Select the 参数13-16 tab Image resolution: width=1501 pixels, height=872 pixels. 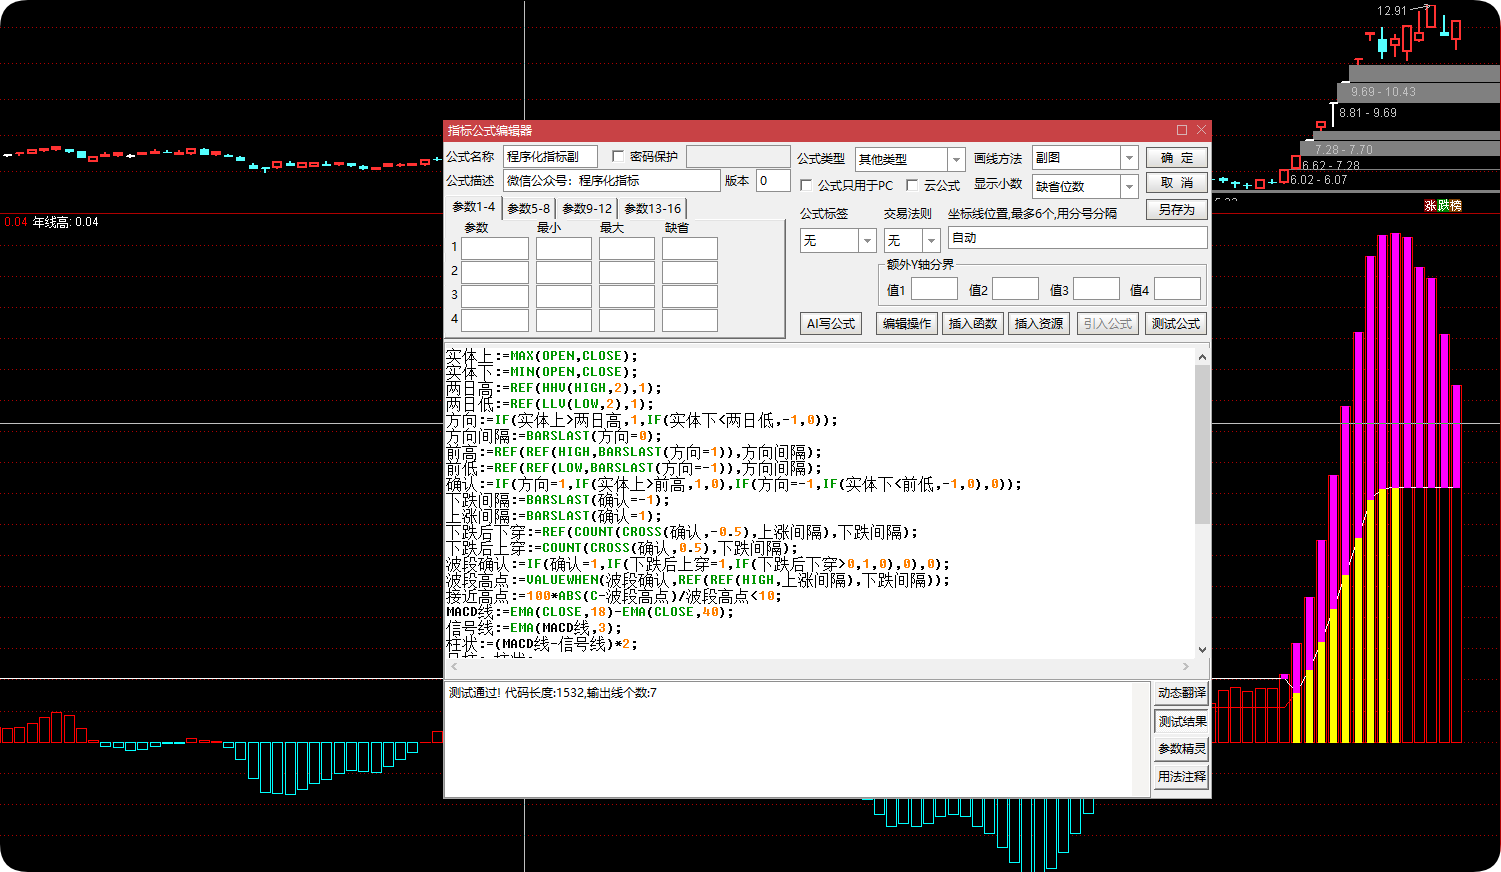pyautogui.click(x=652, y=208)
